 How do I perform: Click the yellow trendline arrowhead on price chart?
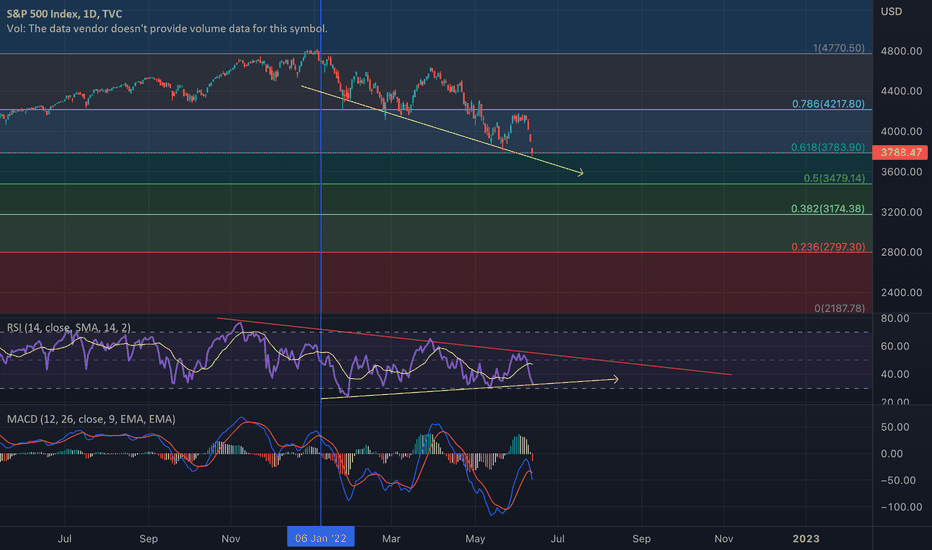(580, 174)
